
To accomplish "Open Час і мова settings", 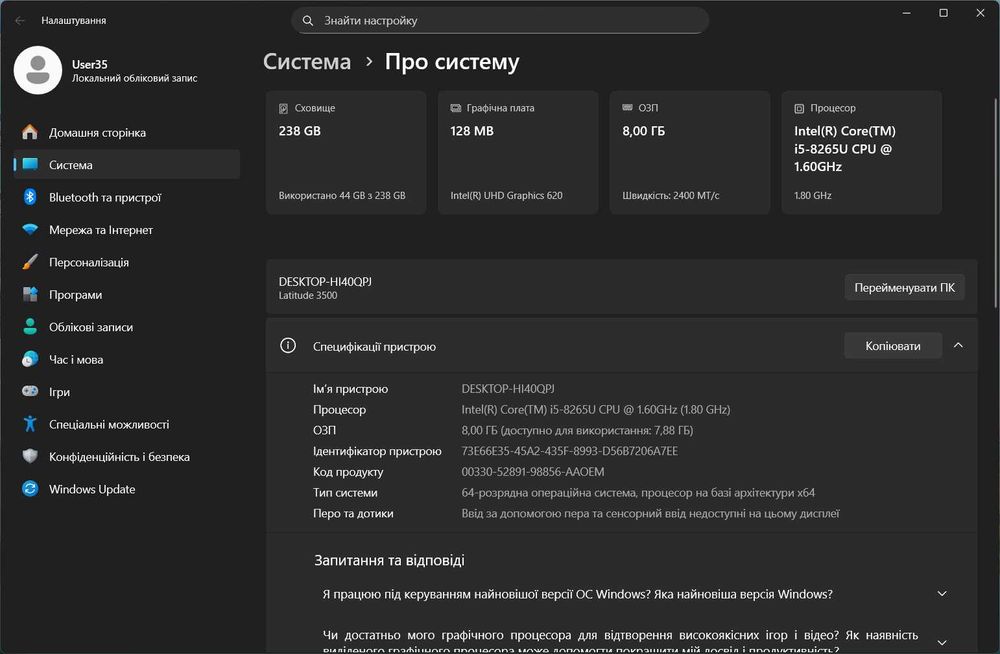I will coord(126,359).
